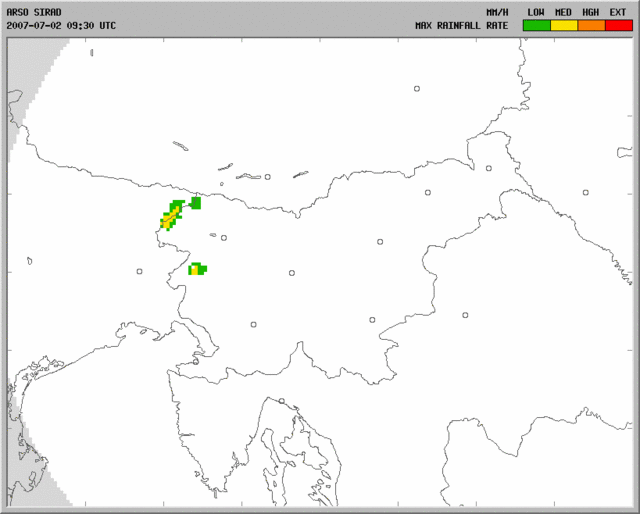Click the MED legend text label
640x514 pixels.
tap(563, 11)
